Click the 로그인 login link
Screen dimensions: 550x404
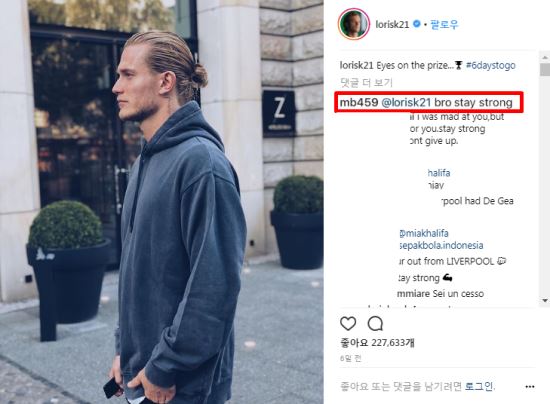tap(479, 386)
